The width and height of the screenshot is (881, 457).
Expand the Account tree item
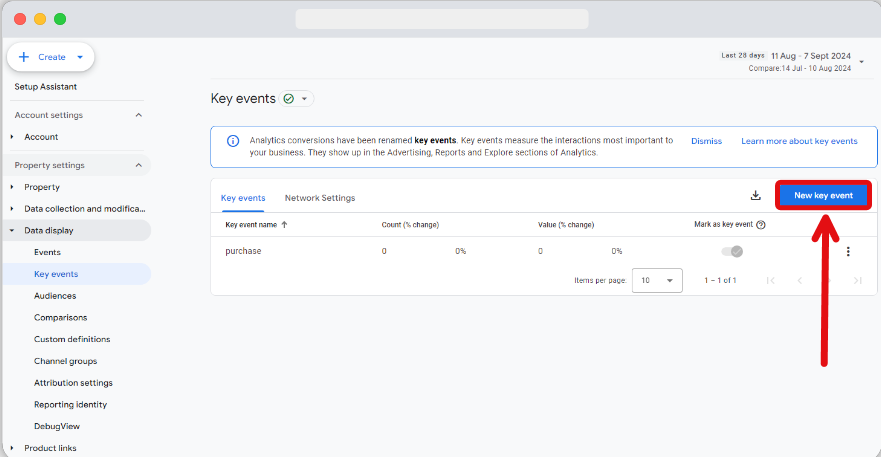pyautogui.click(x=12, y=137)
